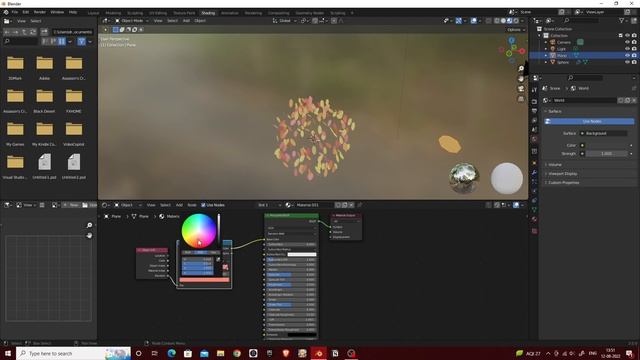
Task: Toggle viewport overlays button
Action: point(473,21)
